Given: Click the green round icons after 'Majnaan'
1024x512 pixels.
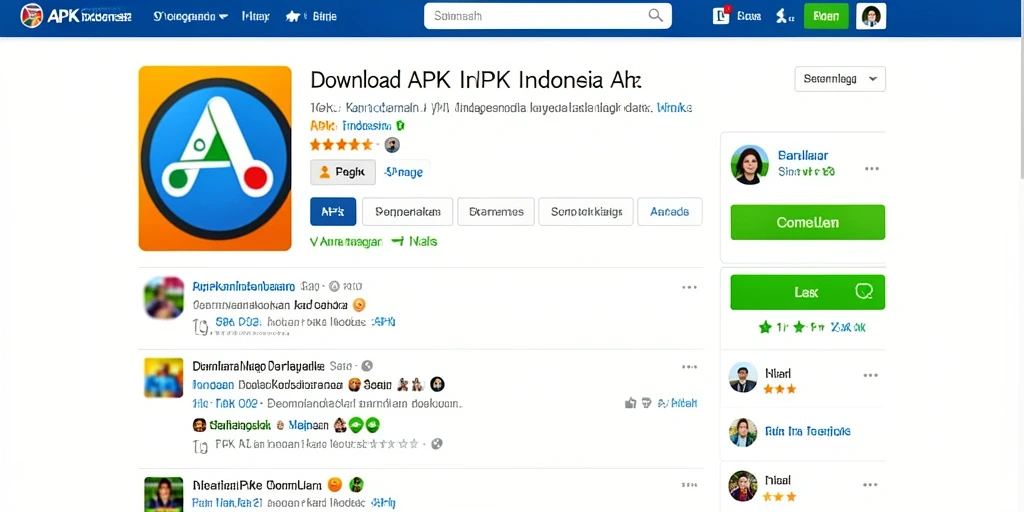Looking at the screenshot, I should point(364,425).
